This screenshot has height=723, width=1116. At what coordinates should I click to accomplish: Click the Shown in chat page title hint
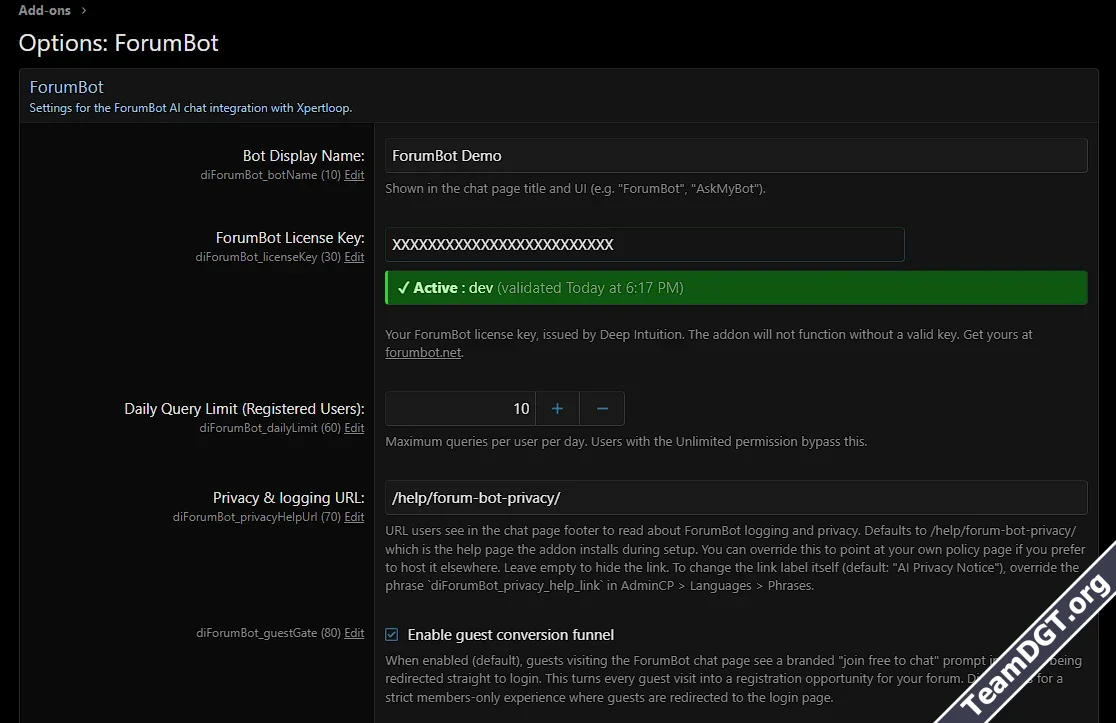(575, 189)
